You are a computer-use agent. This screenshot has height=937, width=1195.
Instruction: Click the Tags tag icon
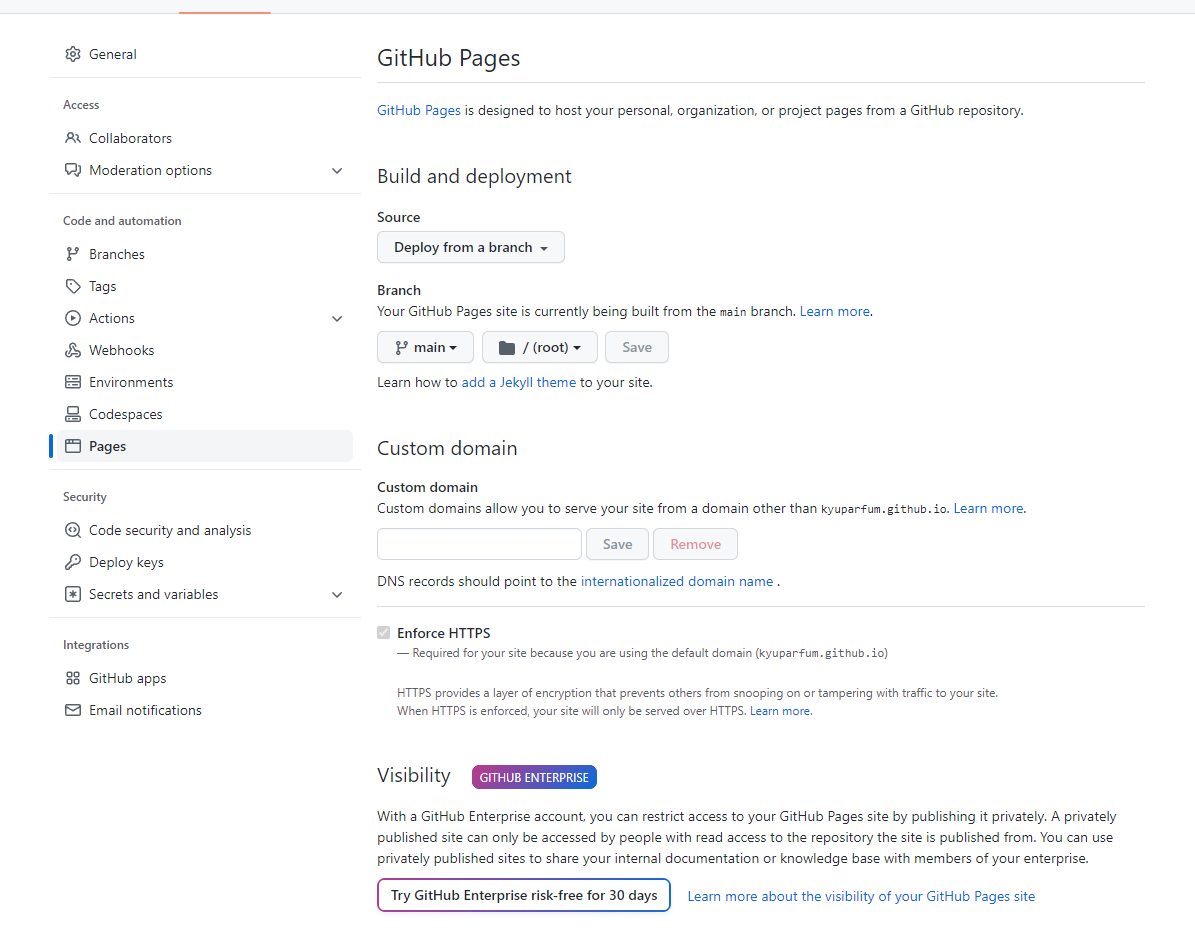click(72, 286)
